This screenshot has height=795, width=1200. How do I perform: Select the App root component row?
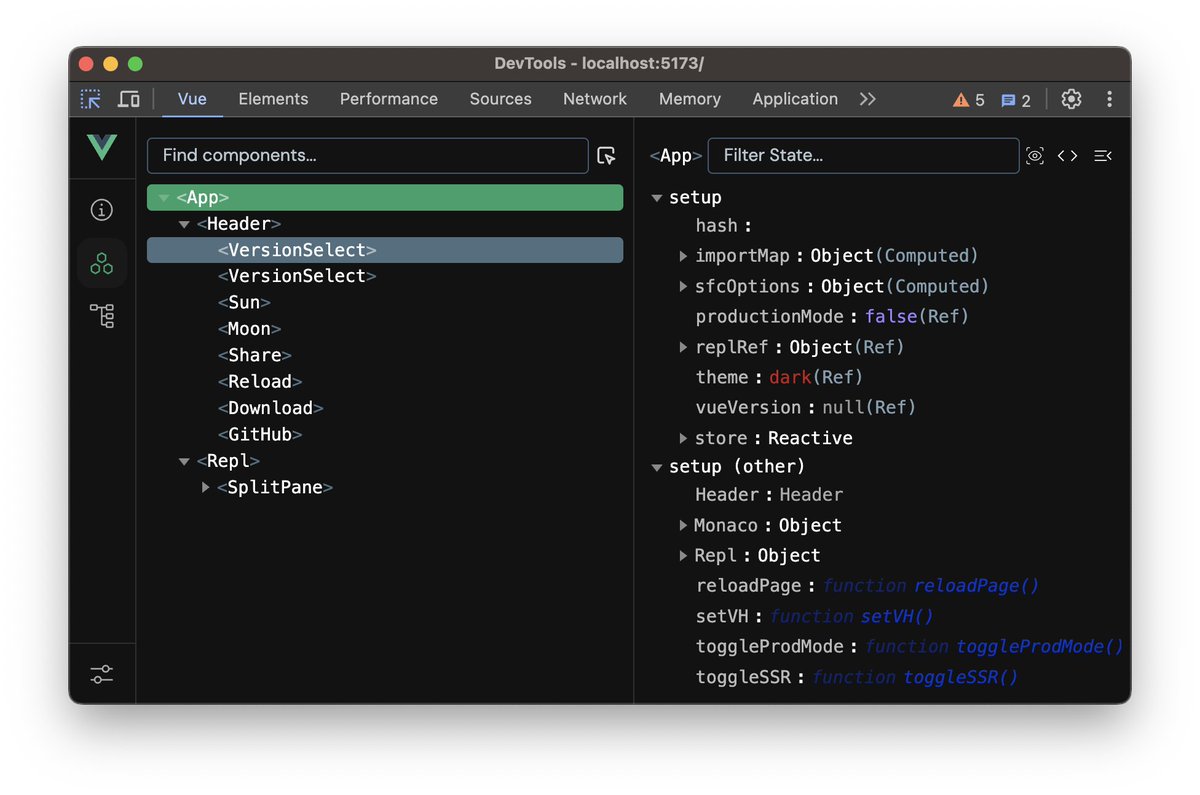click(385, 198)
